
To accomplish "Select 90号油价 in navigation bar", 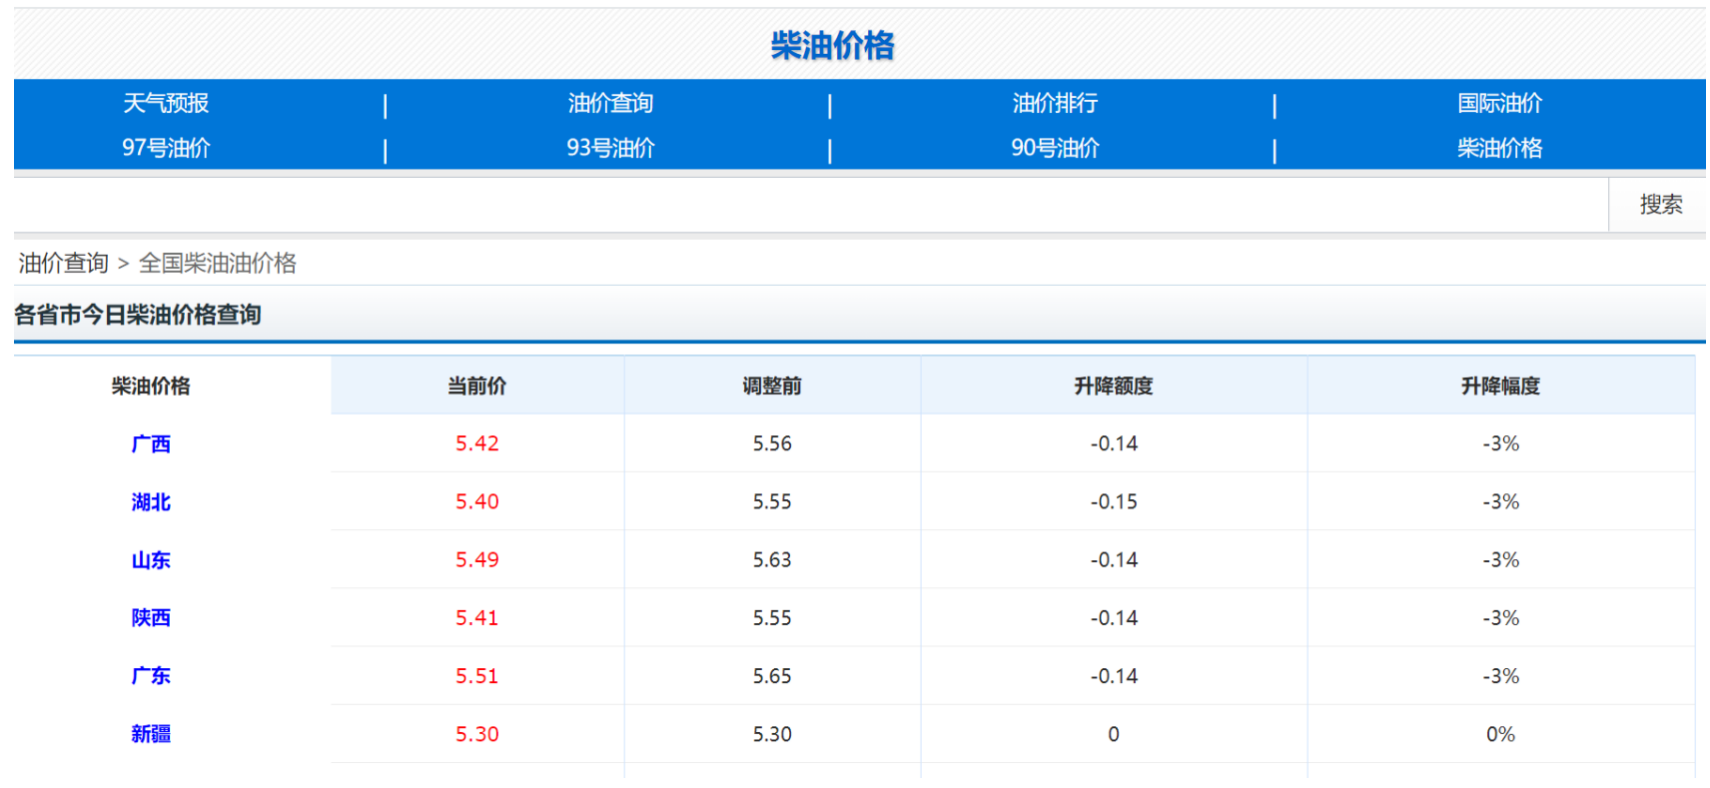I will click(1054, 148).
